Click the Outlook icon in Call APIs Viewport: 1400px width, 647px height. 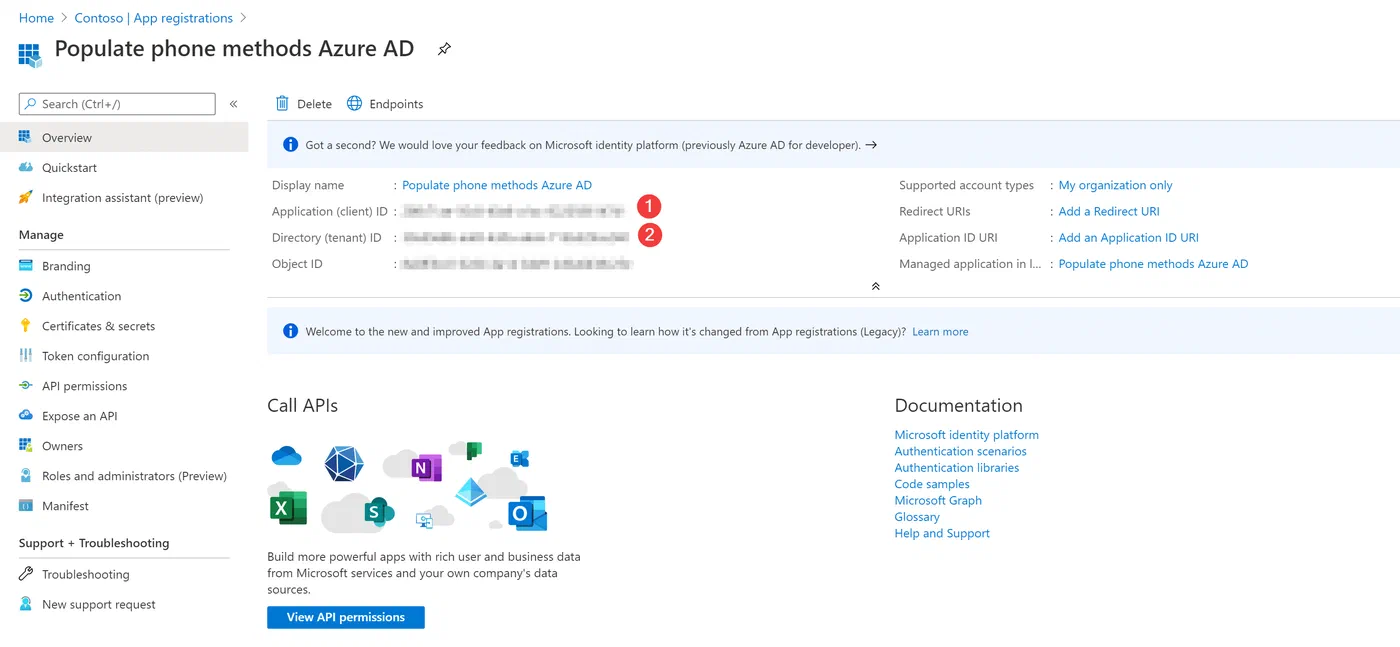click(x=527, y=513)
